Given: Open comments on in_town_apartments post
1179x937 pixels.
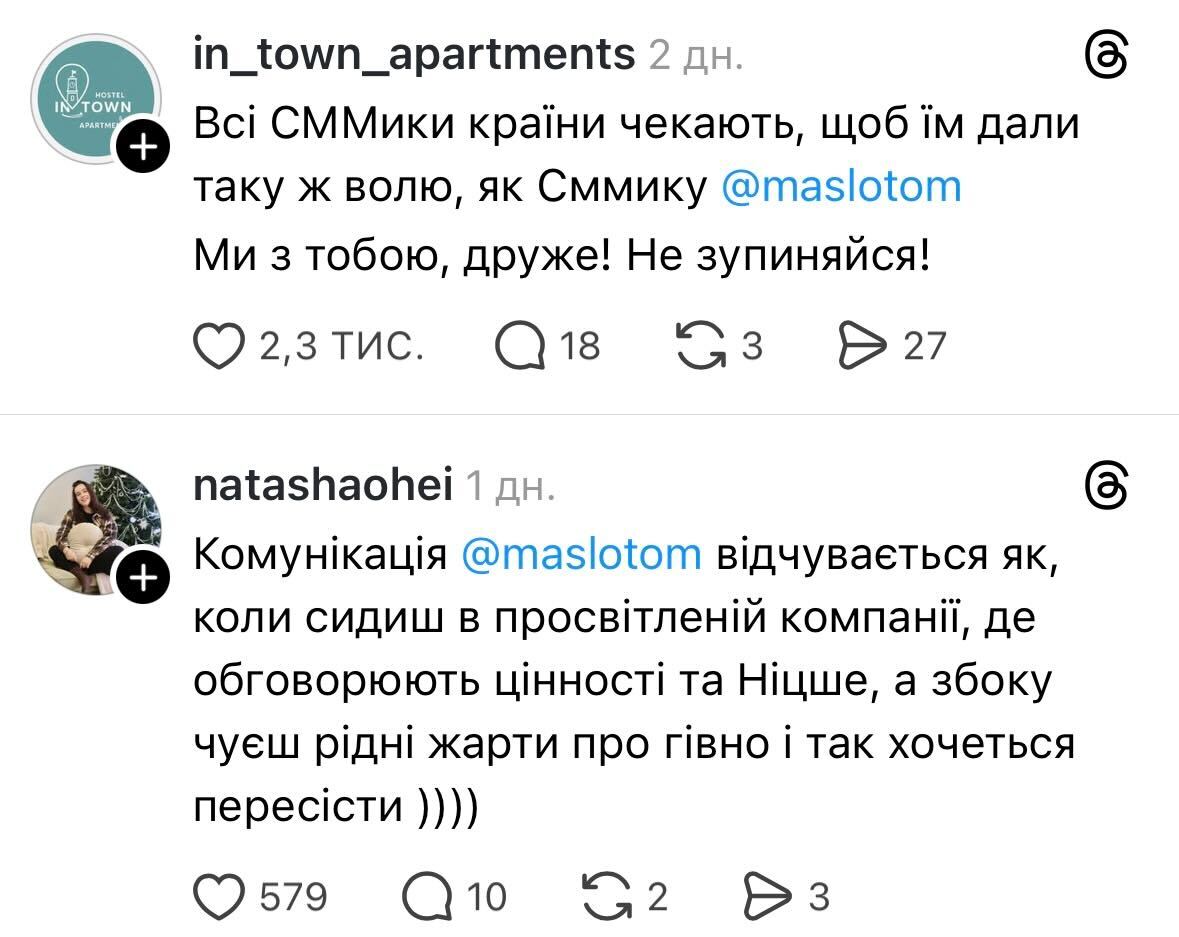Looking at the screenshot, I should coord(520,346).
